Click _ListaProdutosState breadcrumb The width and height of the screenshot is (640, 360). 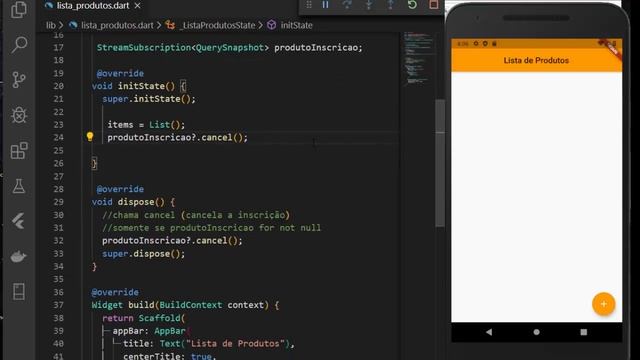pos(218,25)
